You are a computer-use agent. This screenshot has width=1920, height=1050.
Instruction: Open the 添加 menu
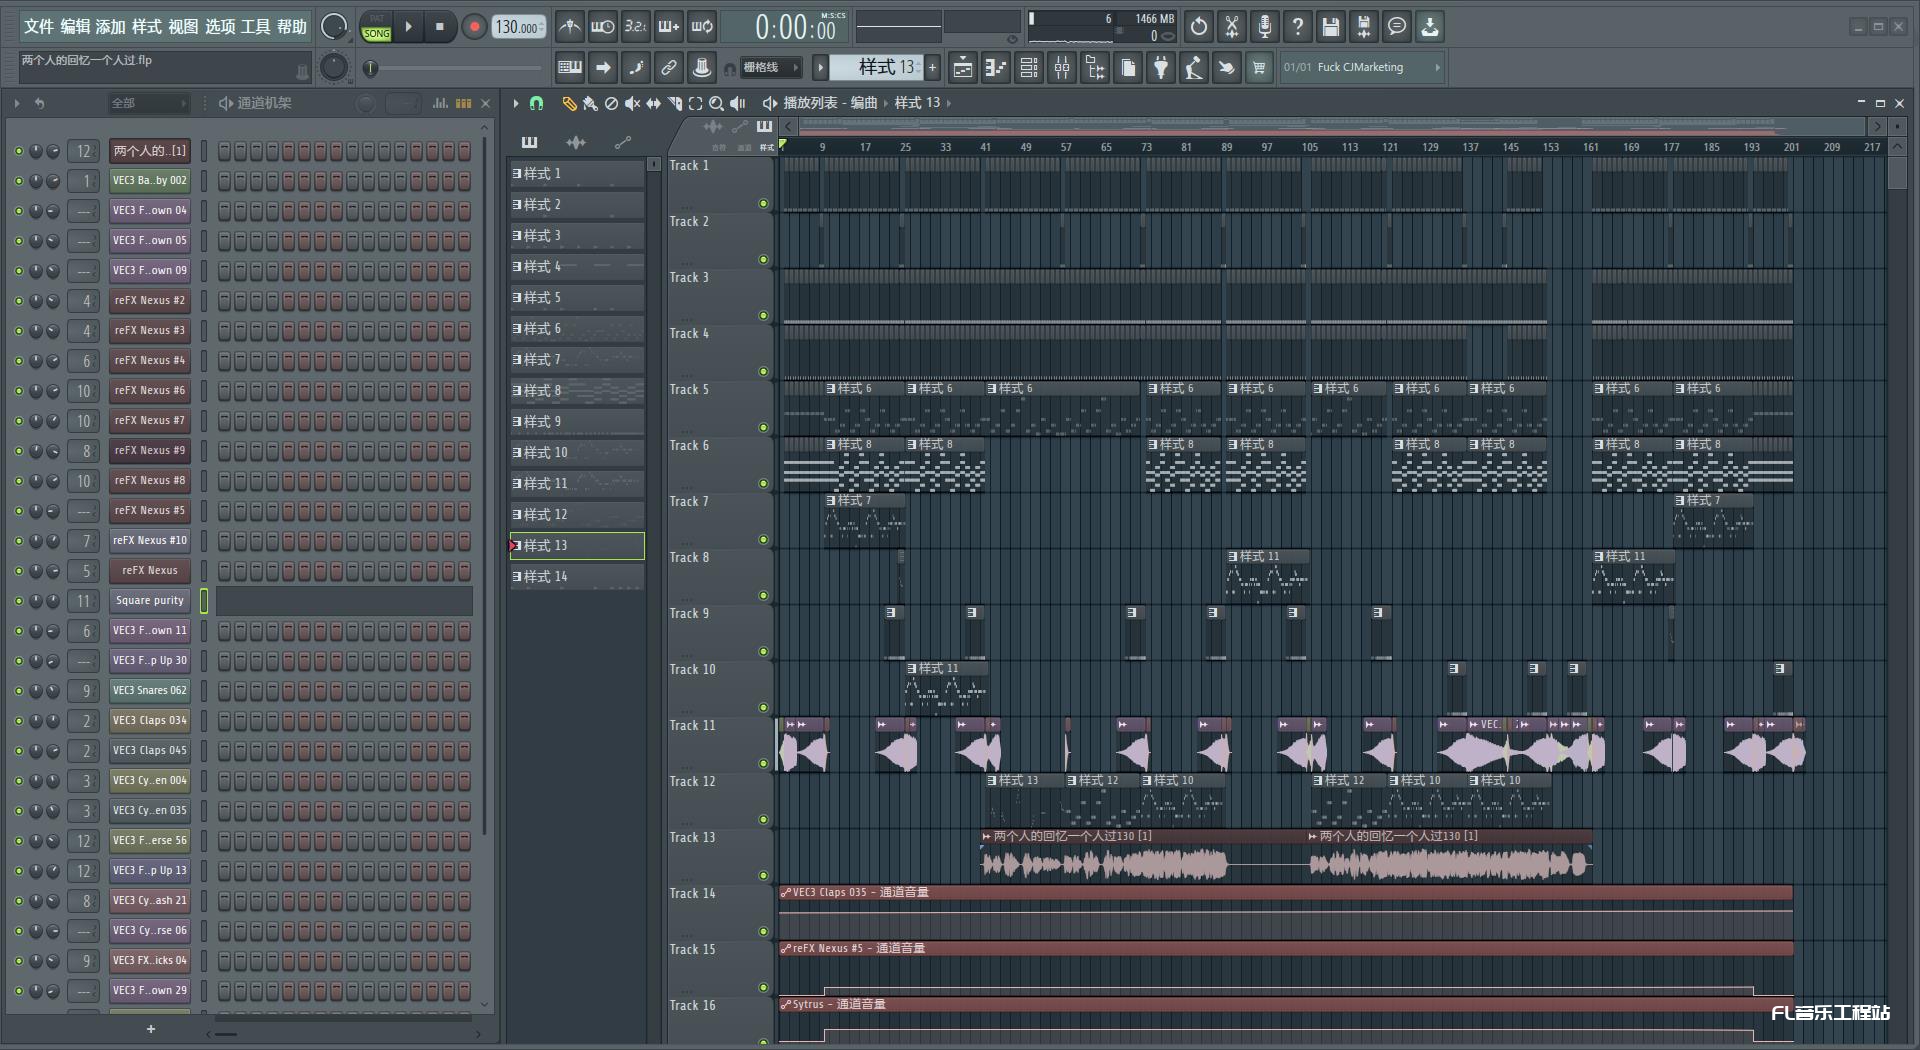110,27
